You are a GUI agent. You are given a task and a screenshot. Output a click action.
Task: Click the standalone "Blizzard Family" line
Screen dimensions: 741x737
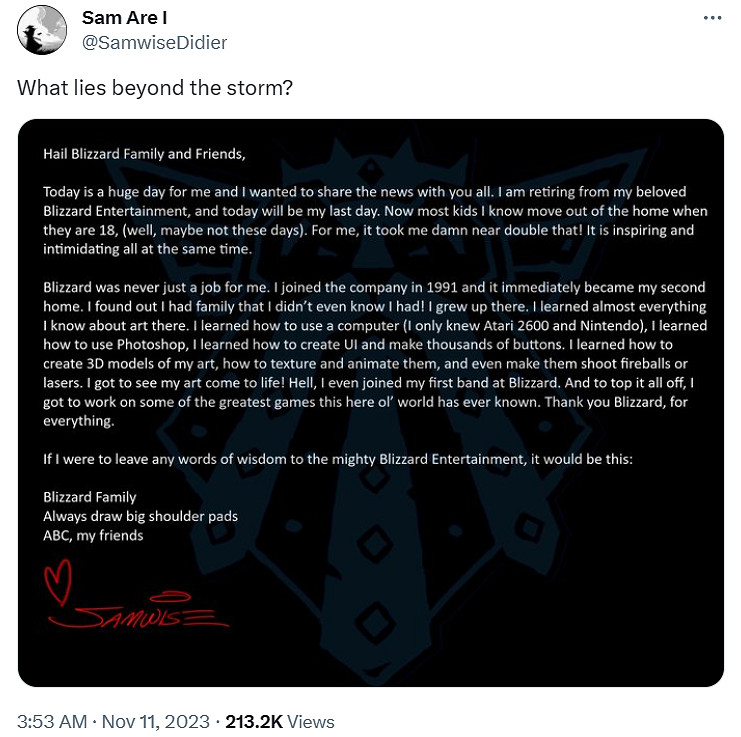90,497
